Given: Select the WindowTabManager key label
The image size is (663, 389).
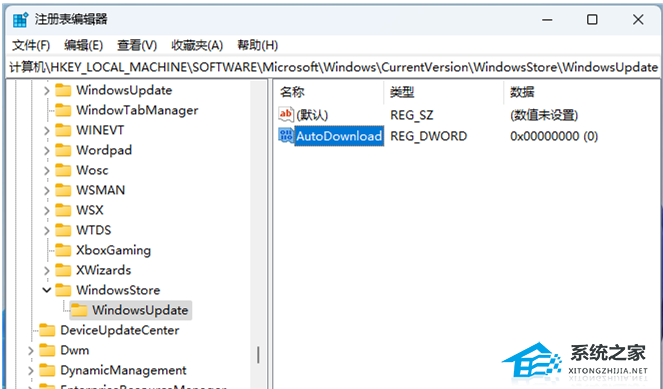Looking at the screenshot, I should [137, 110].
